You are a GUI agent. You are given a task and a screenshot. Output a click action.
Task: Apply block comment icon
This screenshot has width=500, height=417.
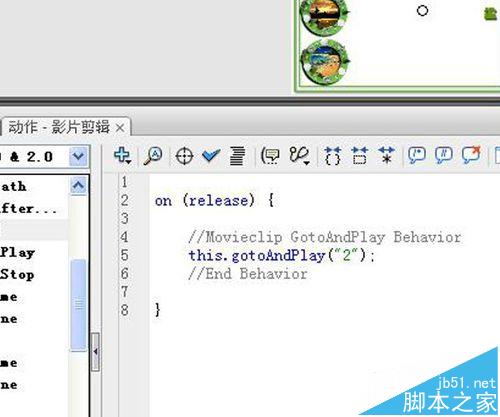(417, 155)
